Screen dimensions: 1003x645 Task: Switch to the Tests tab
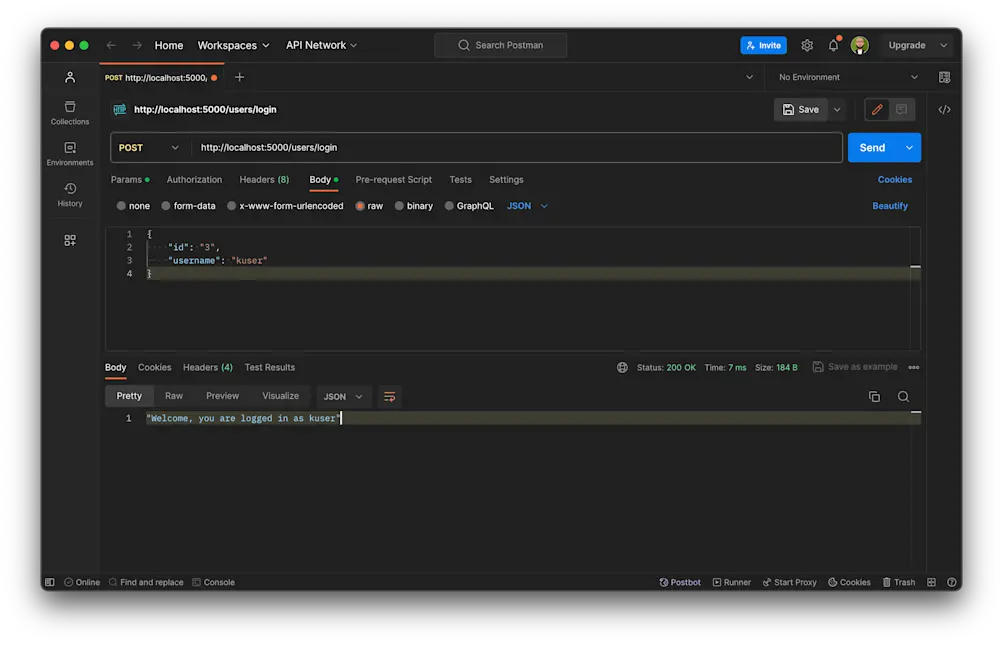coord(461,180)
